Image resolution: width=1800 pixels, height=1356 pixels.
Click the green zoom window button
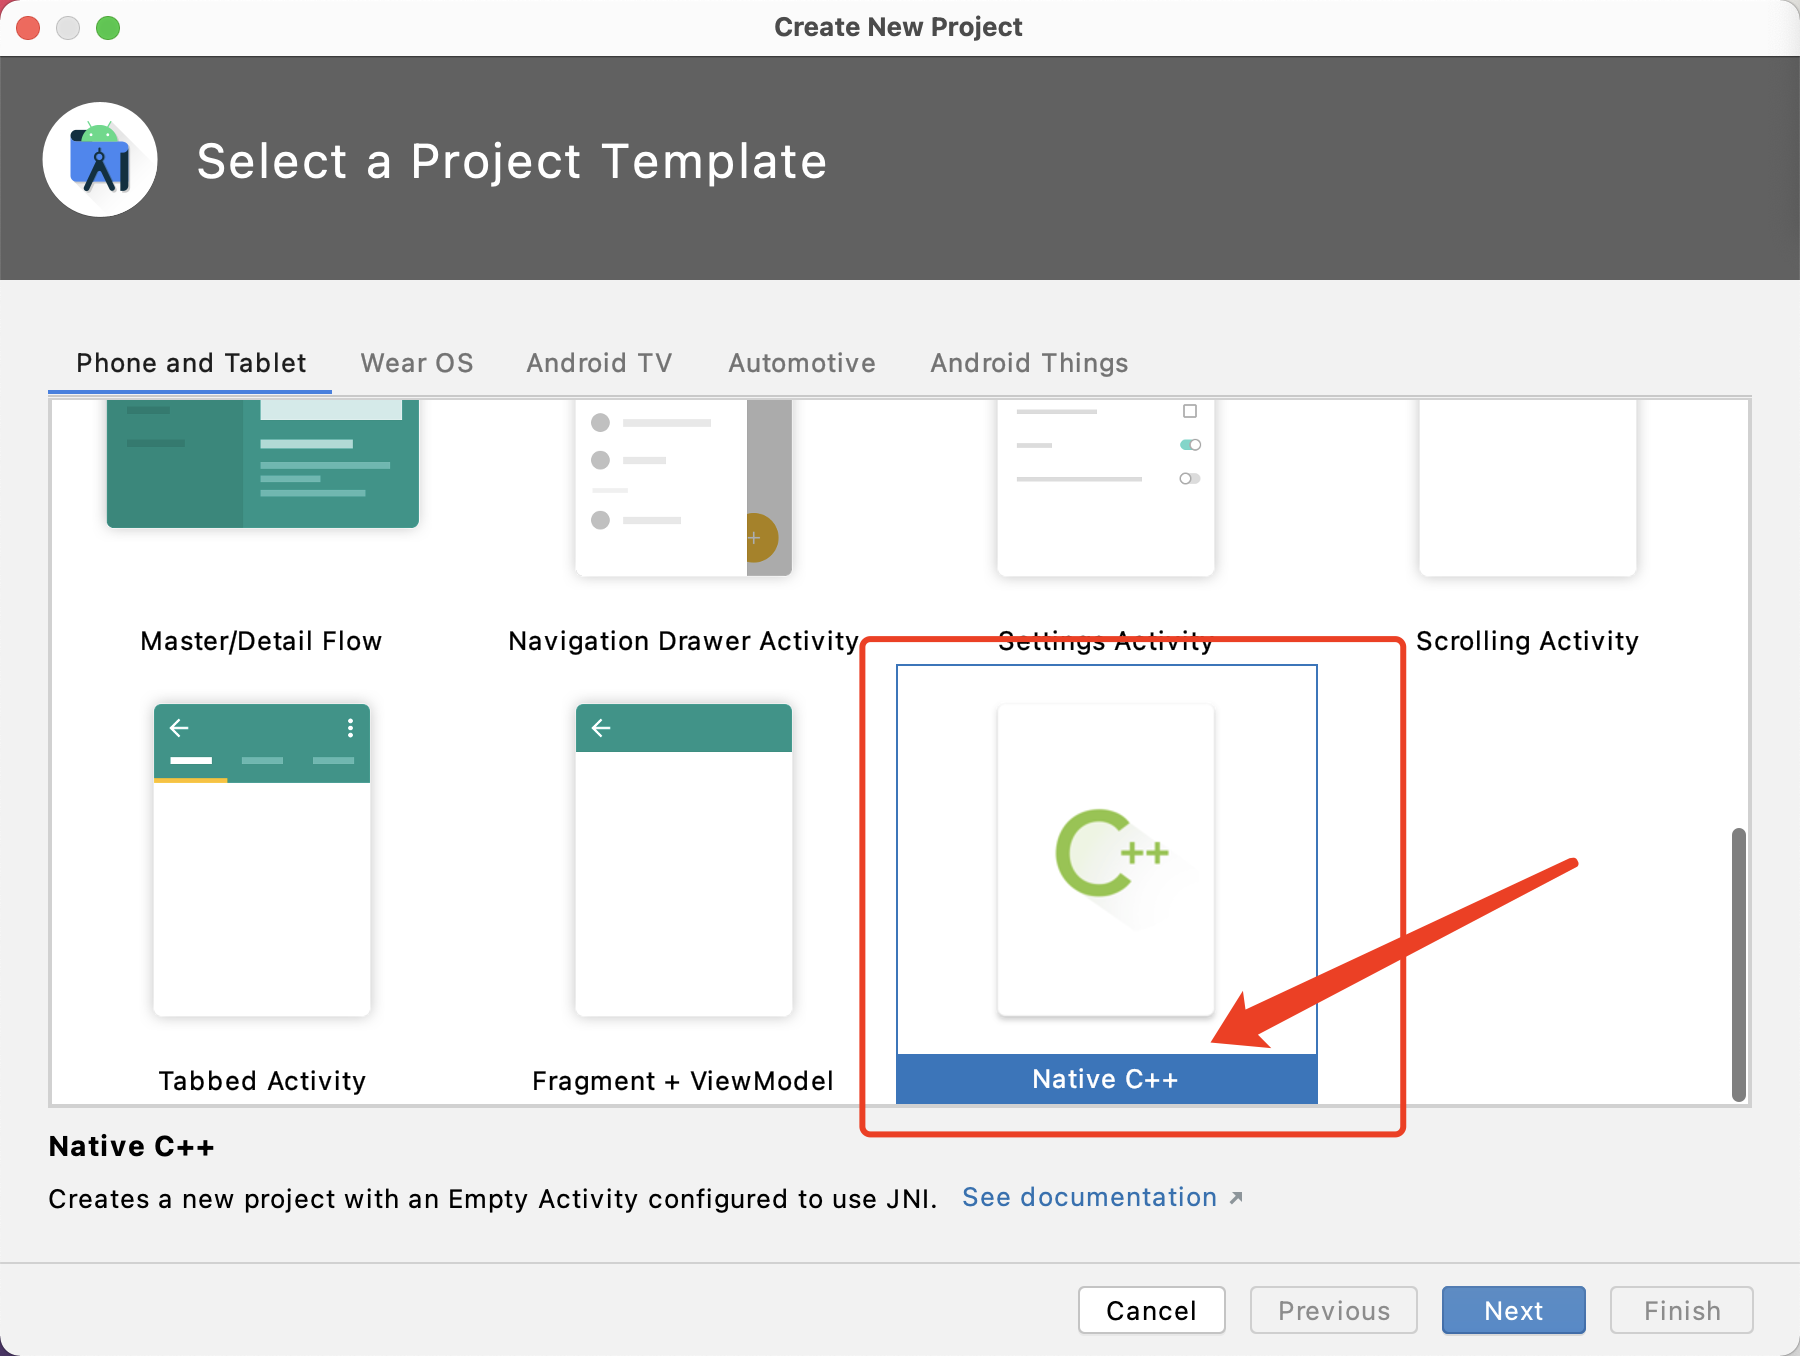[x=108, y=27]
